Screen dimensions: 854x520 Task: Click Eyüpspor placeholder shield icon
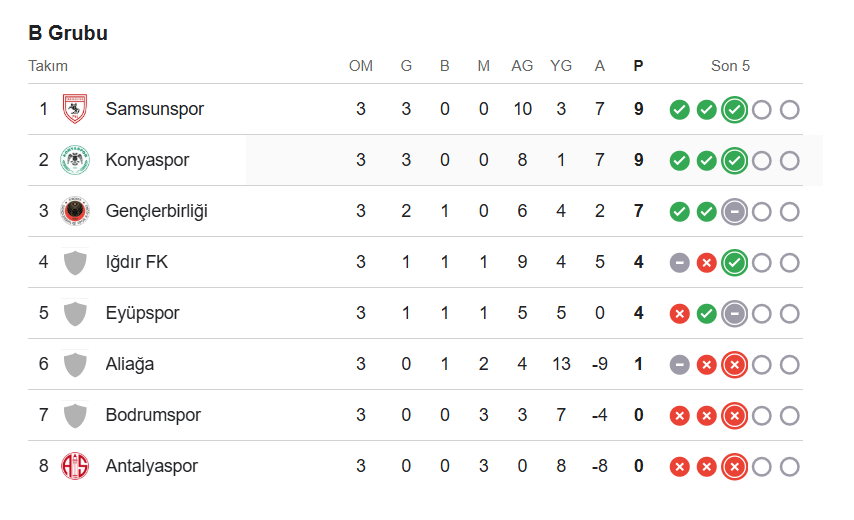point(75,313)
